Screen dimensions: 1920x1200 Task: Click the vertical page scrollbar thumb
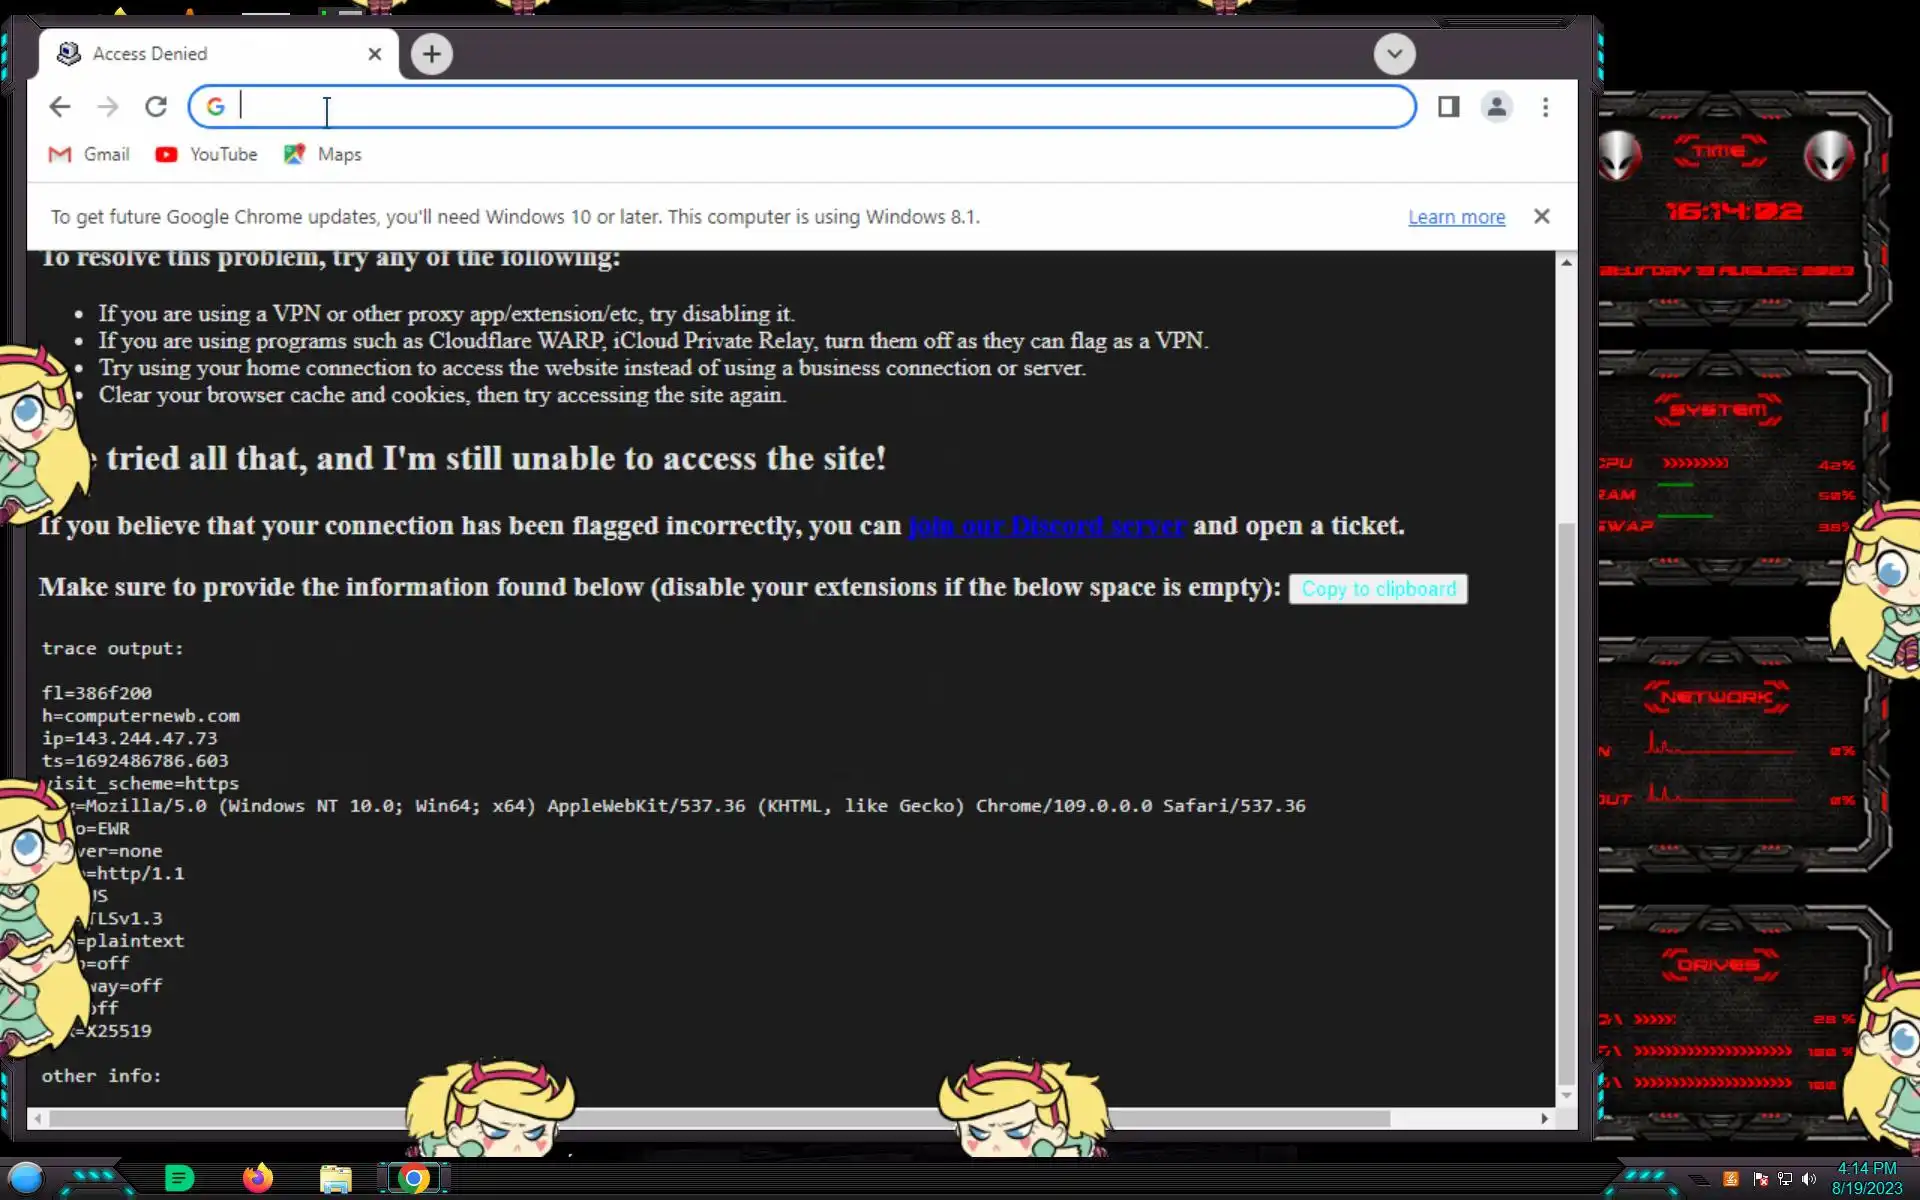(x=1566, y=800)
